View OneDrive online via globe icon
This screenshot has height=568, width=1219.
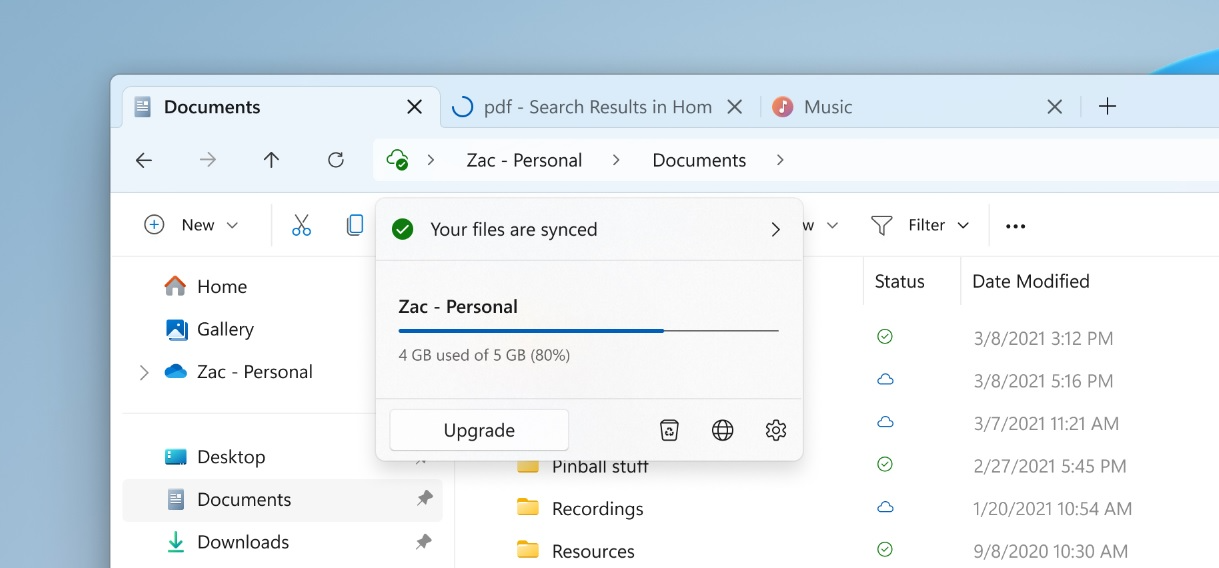[722, 430]
